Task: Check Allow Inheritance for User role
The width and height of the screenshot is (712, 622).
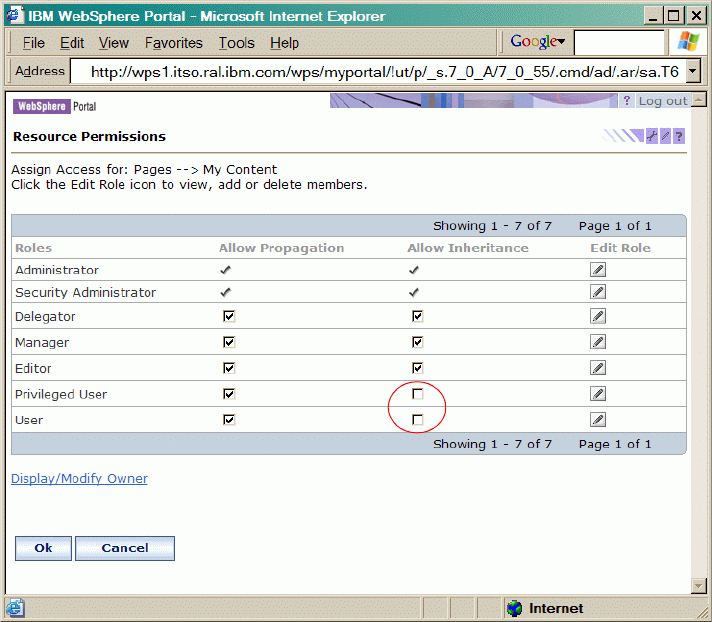Action: [x=418, y=420]
